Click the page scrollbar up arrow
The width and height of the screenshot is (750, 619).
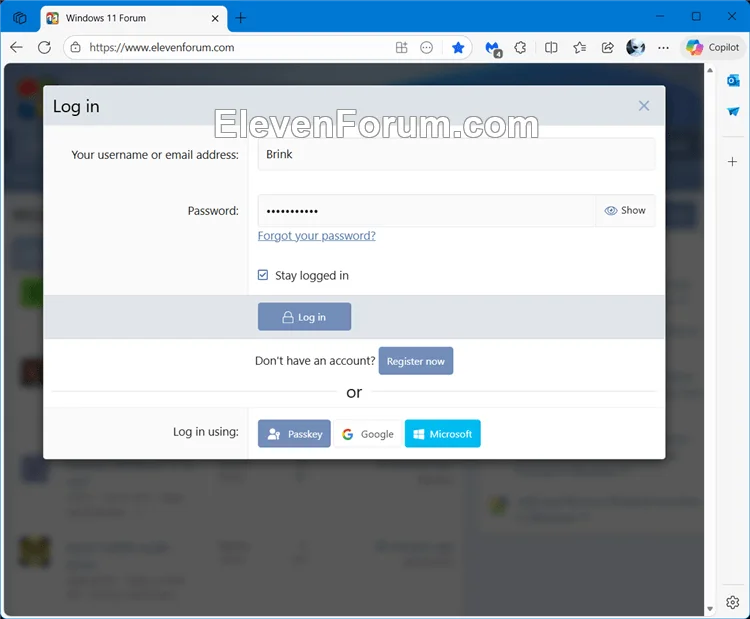pos(710,70)
